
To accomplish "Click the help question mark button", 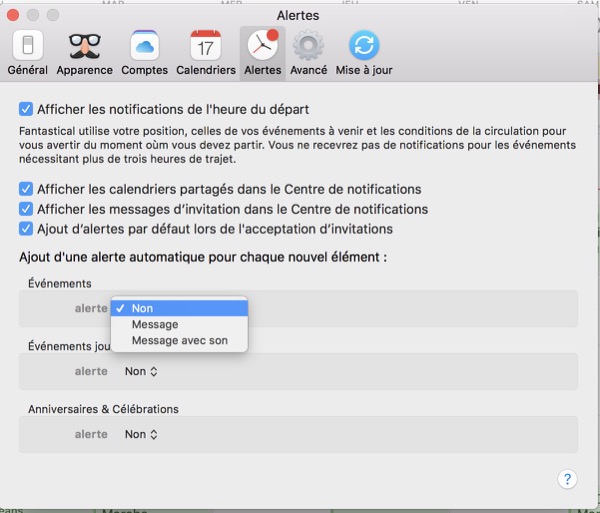I will pyautogui.click(x=567, y=479).
